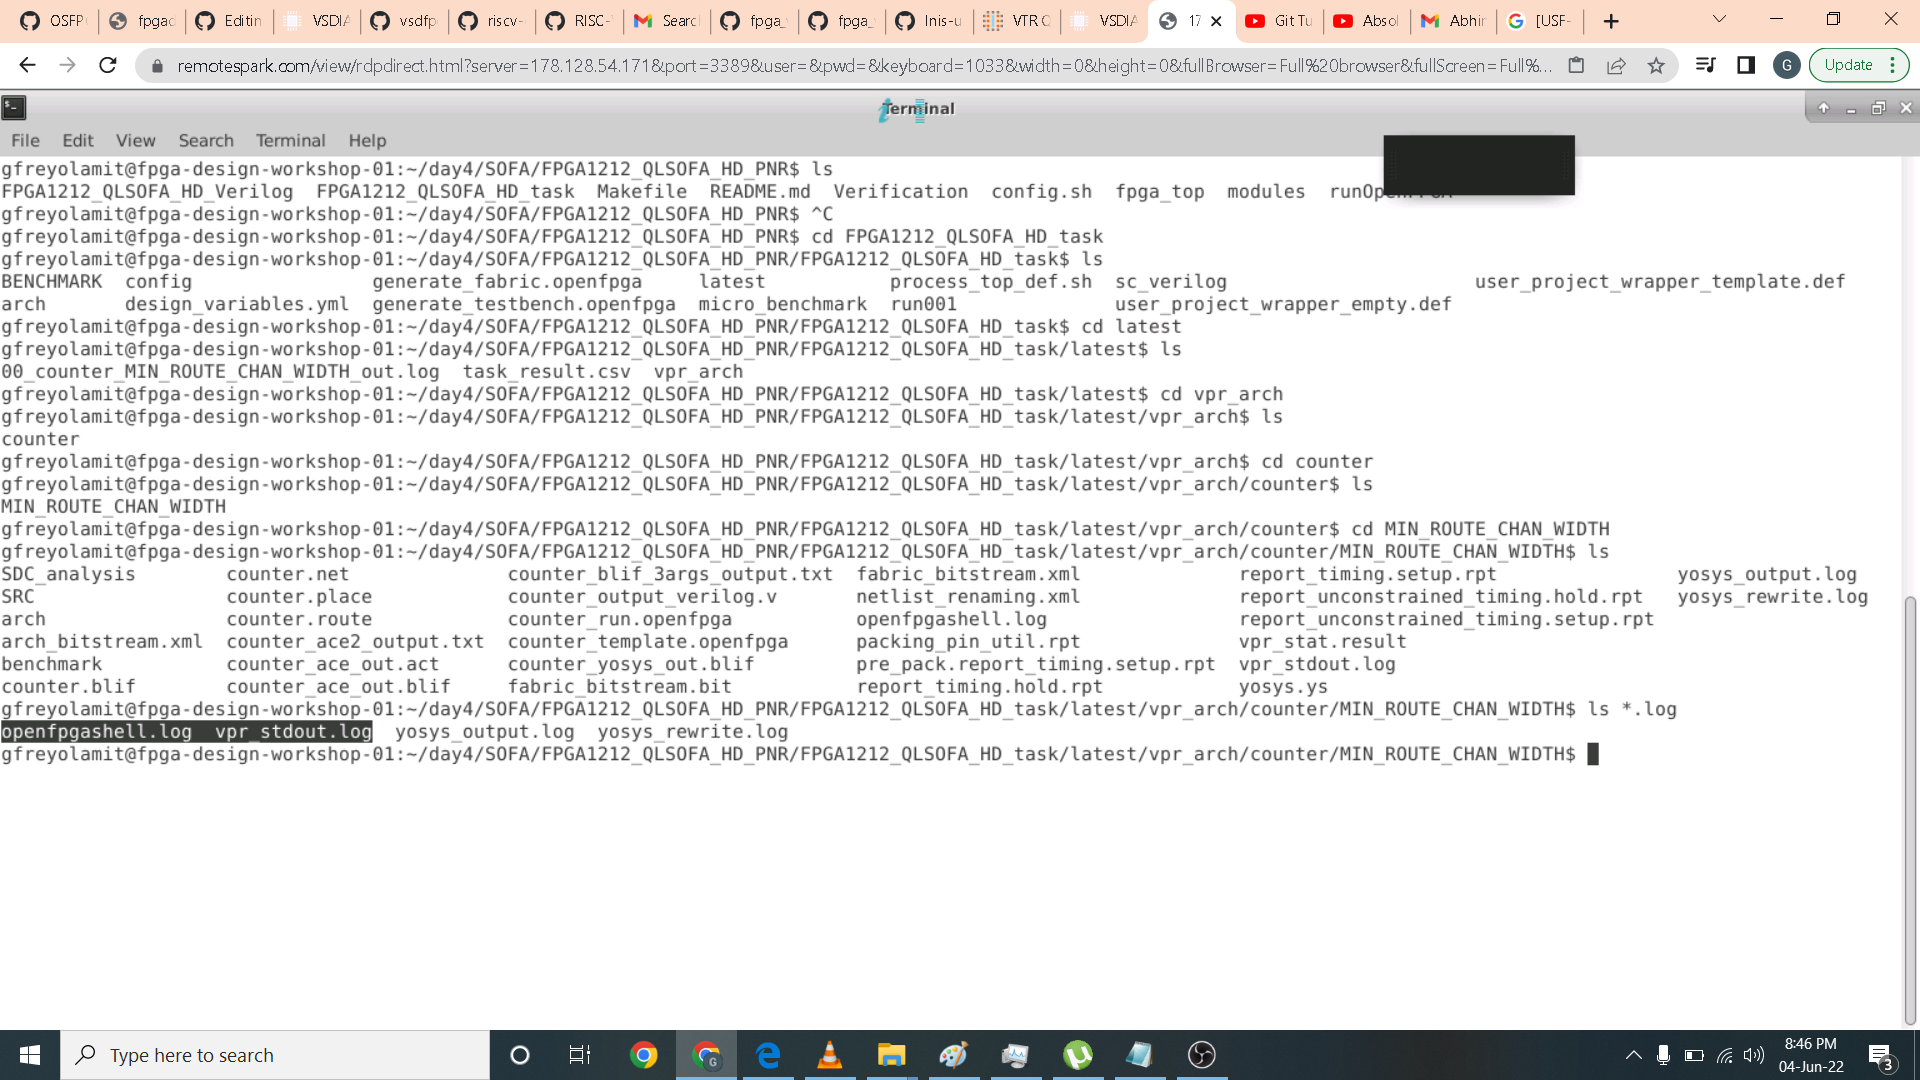Open Microsoft Edge from taskbar
1920x1080 pixels.
[768, 1055]
